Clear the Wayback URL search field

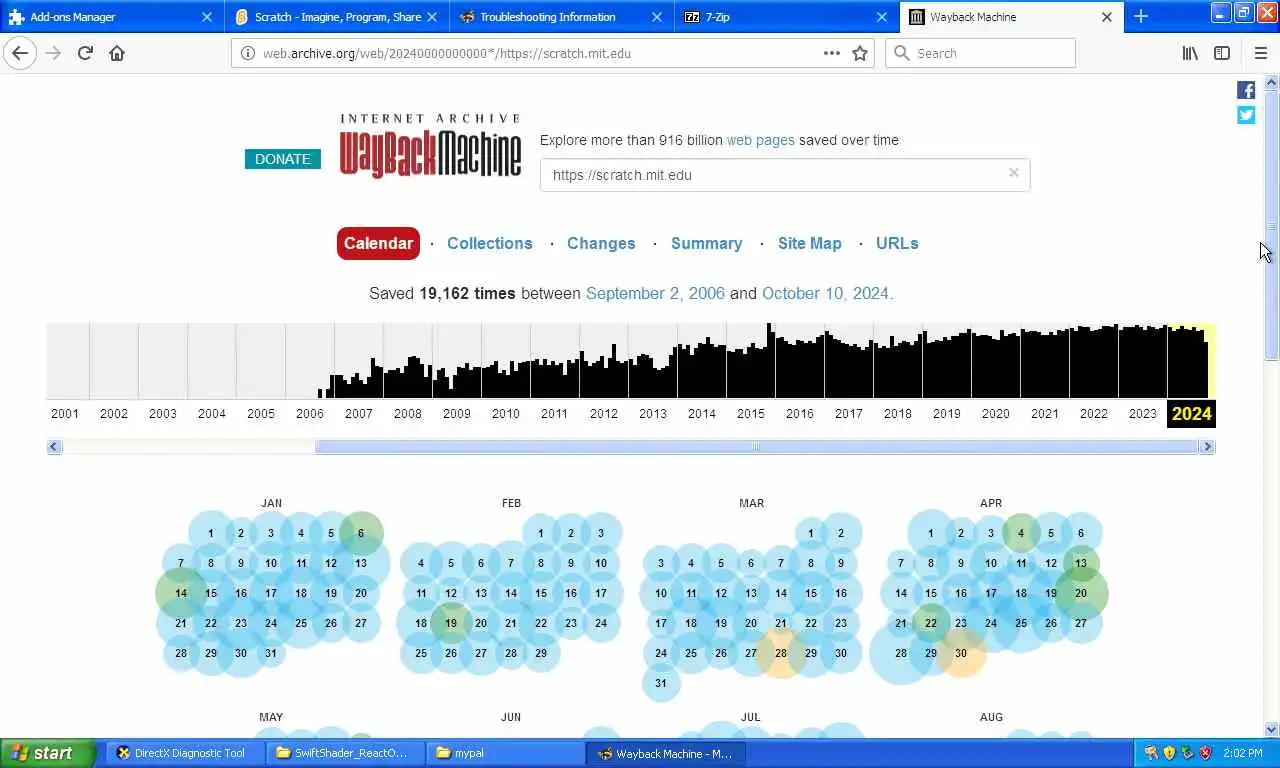pyautogui.click(x=1013, y=173)
